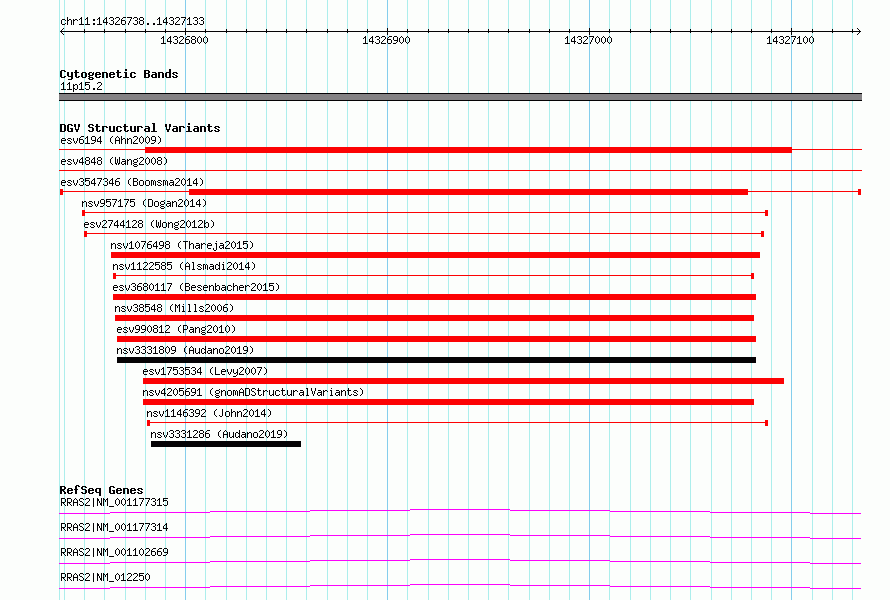Select the esv2744128 thin variant line

coord(424,234)
